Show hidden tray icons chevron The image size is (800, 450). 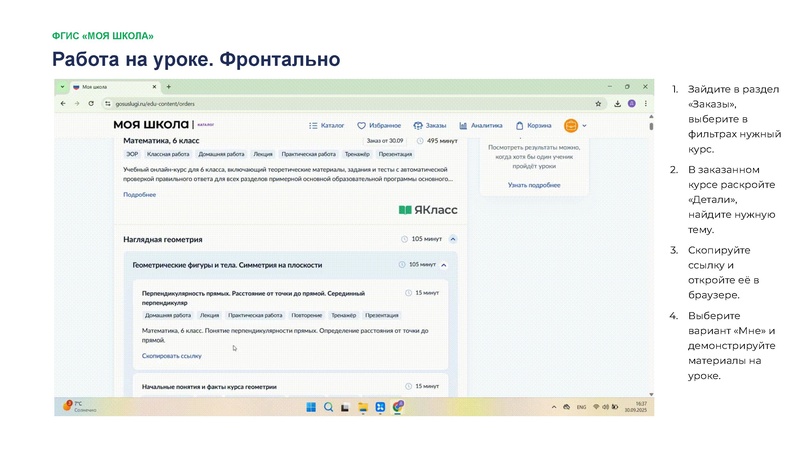554,407
